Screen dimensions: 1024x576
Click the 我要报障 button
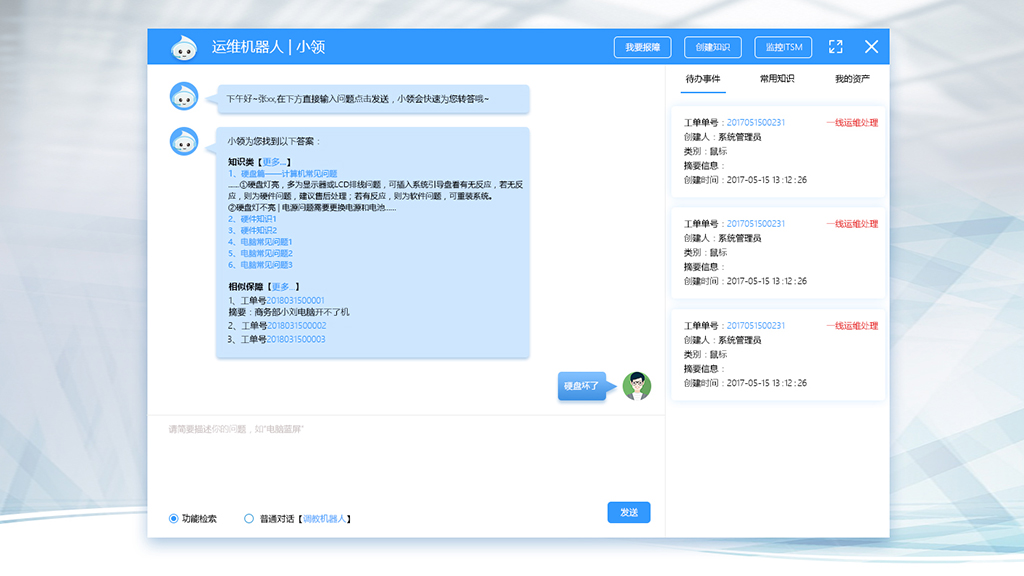point(643,47)
